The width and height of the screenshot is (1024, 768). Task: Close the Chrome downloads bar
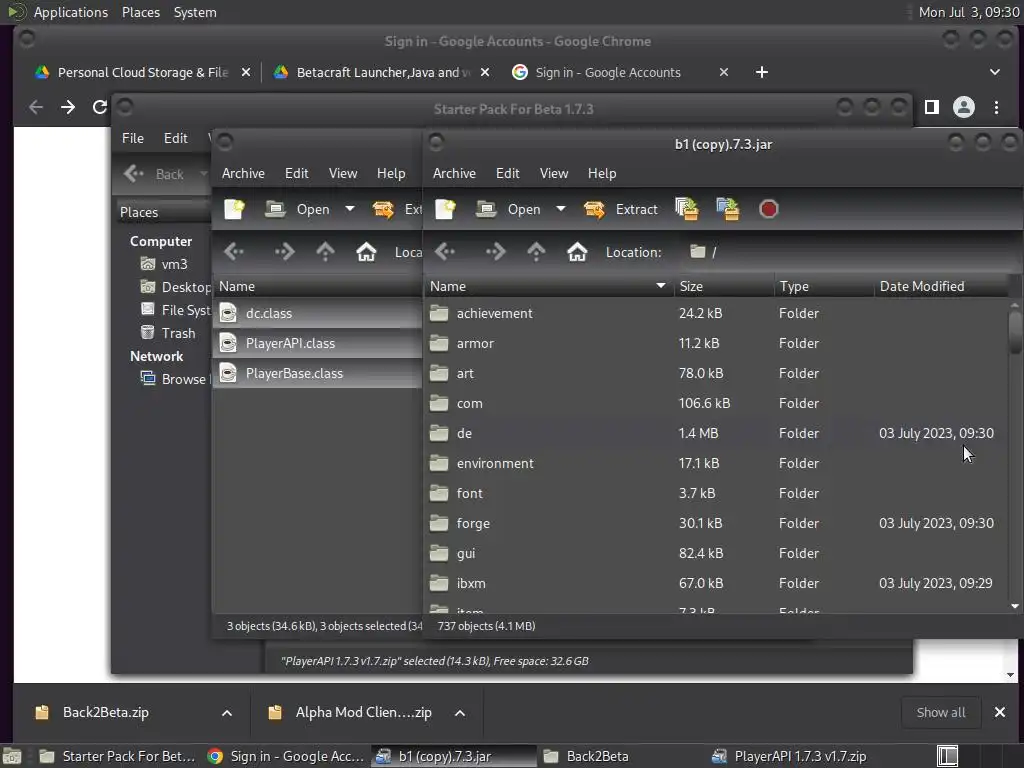click(1000, 712)
